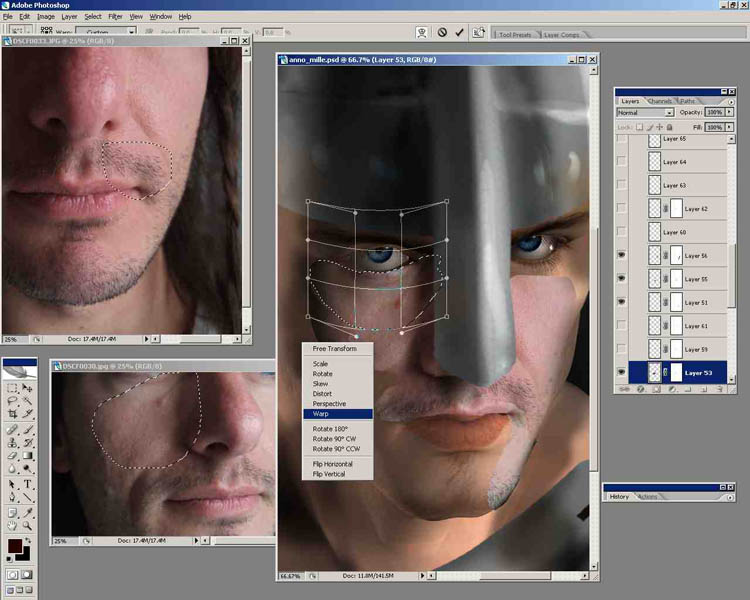
Task: Choose Warp from the transform context menu
Action: [338, 413]
